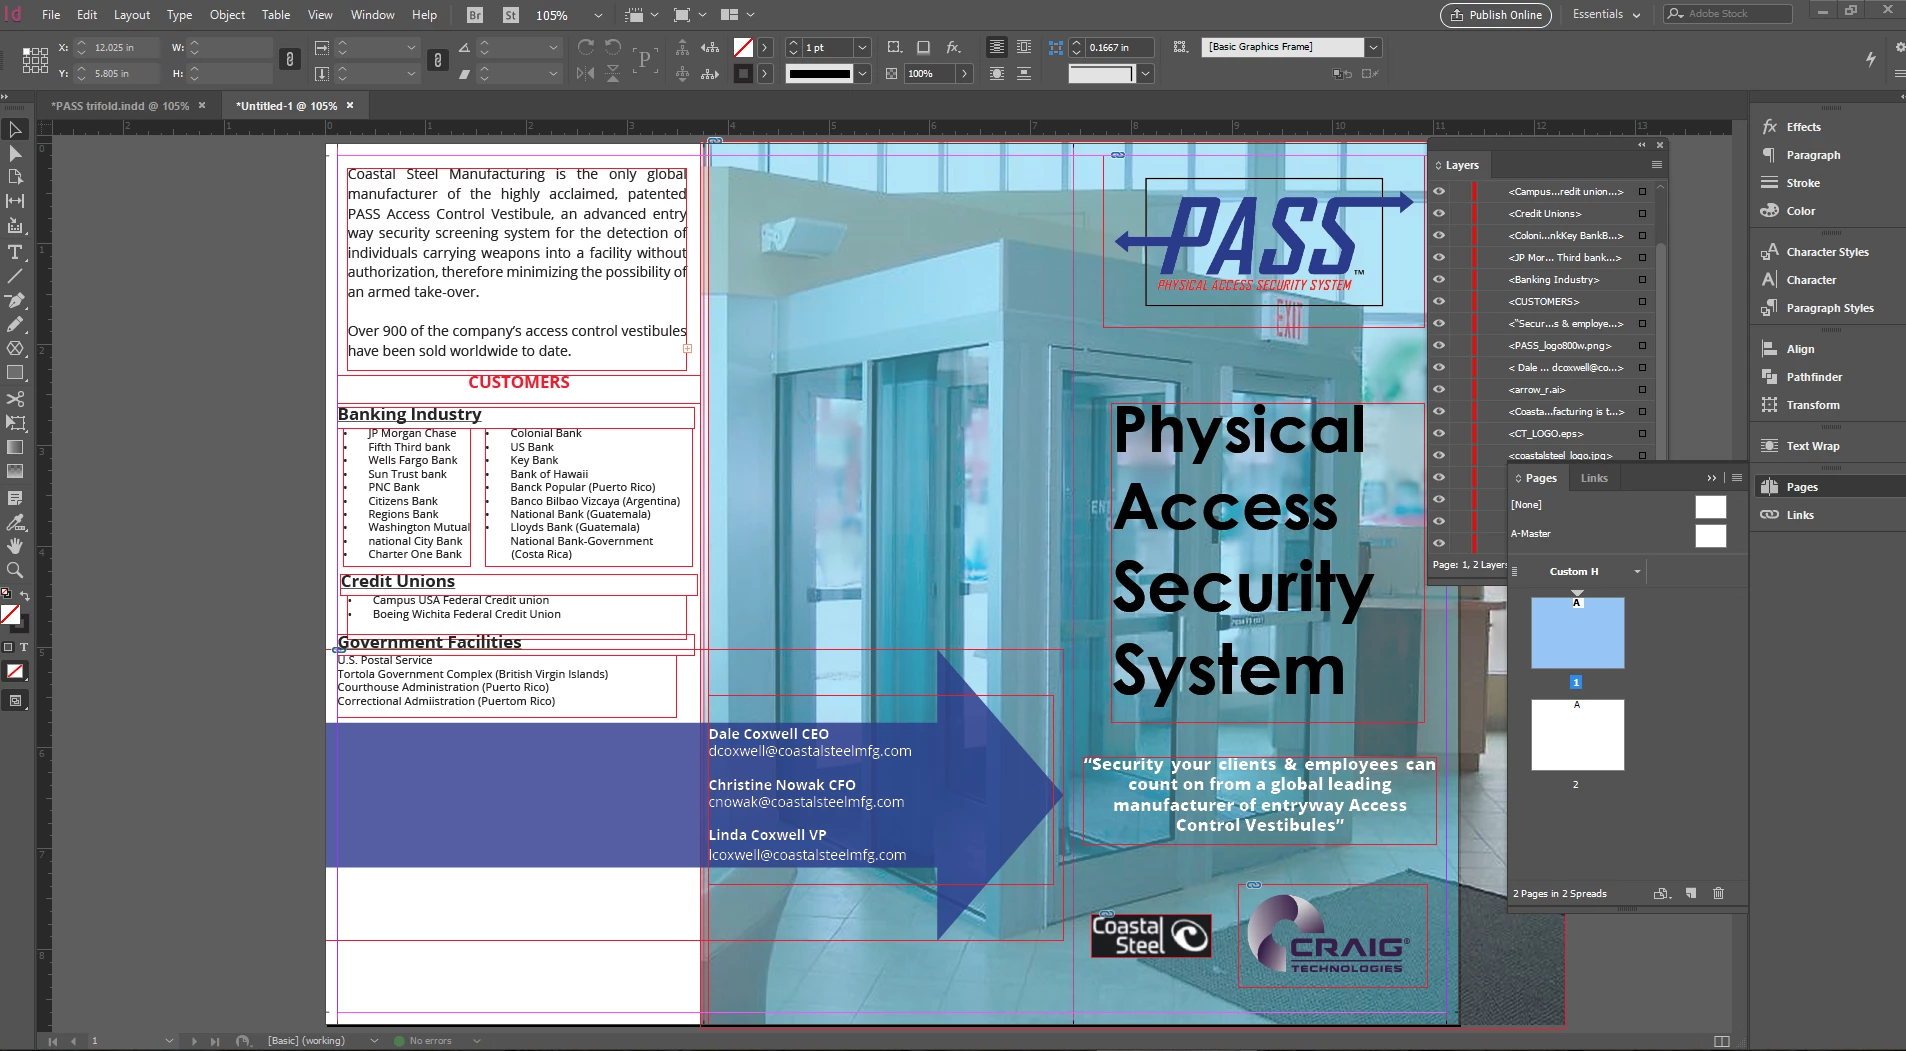Switch to the Links tab
The image size is (1906, 1051).
tap(1594, 478)
